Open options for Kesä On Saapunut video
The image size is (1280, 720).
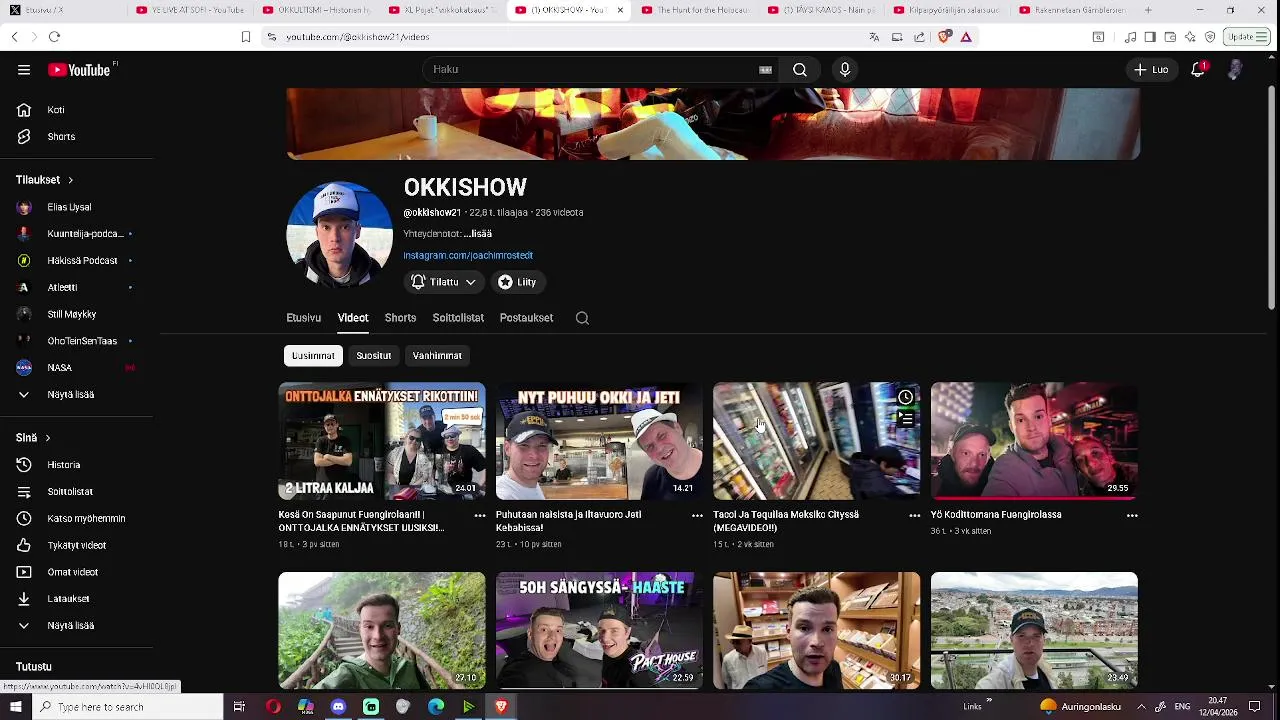pyautogui.click(x=480, y=516)
